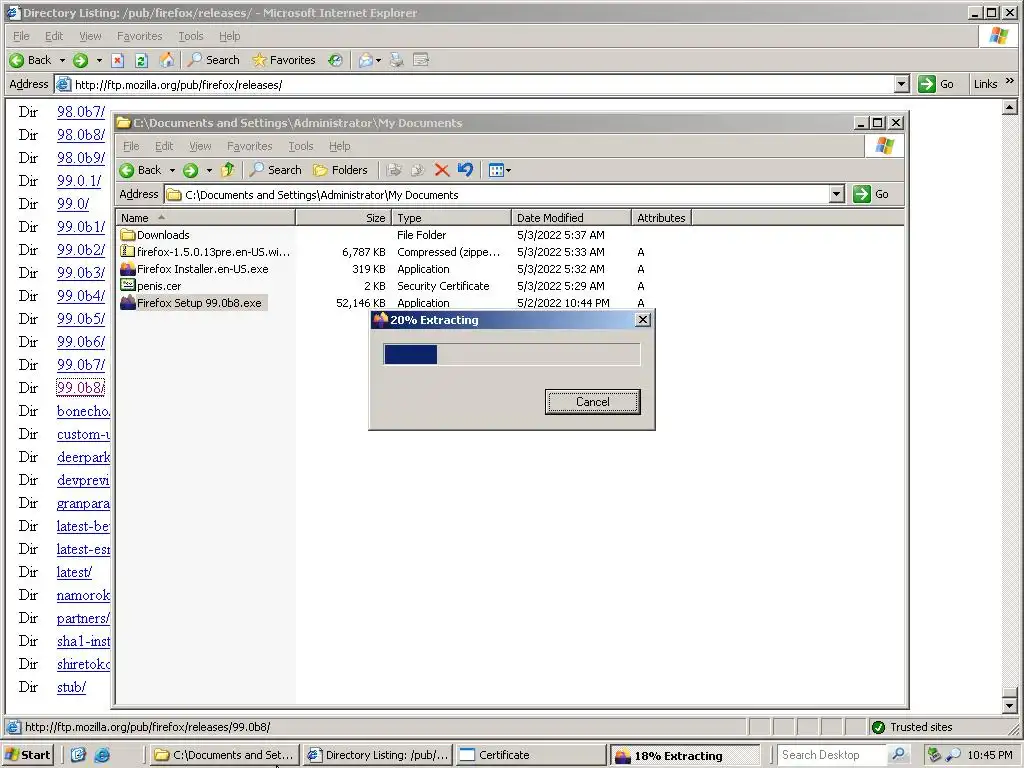Open the Help menu in Internet Explorer
The width and height of the screenshot is (1024, 768).
(x=229, y=36)
